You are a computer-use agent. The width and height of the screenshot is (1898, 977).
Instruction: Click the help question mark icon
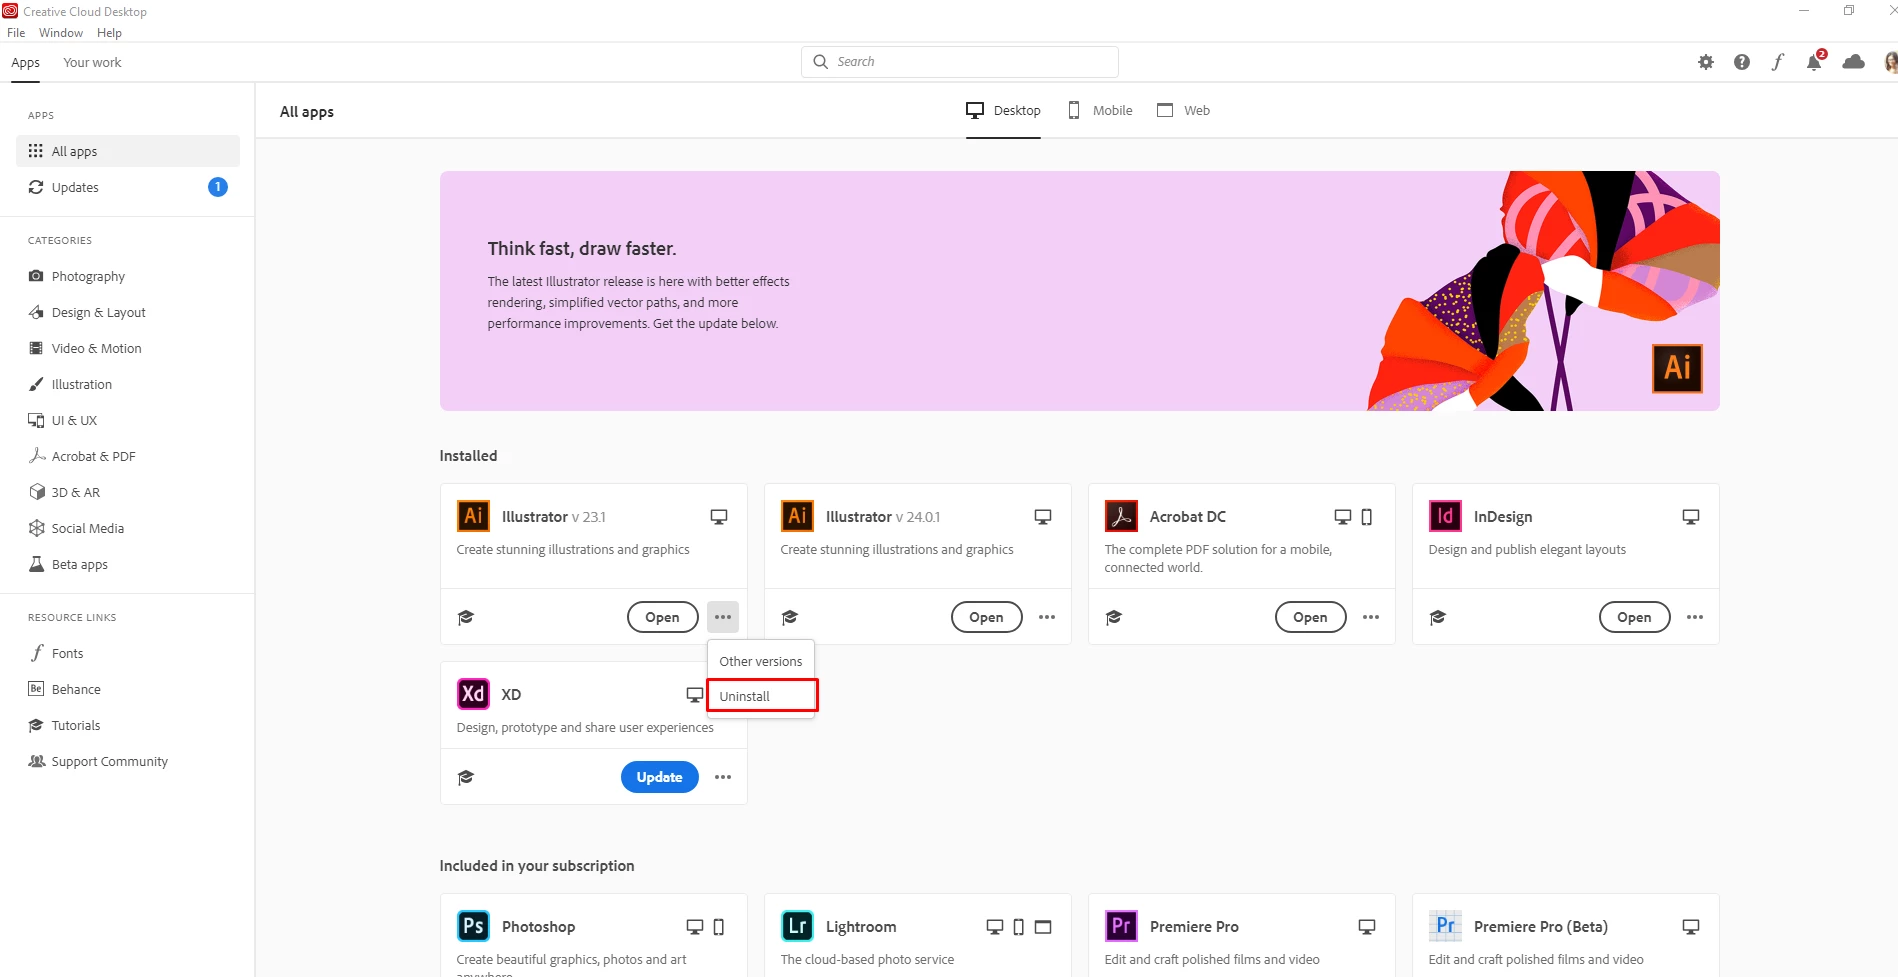pos(1742,62)
